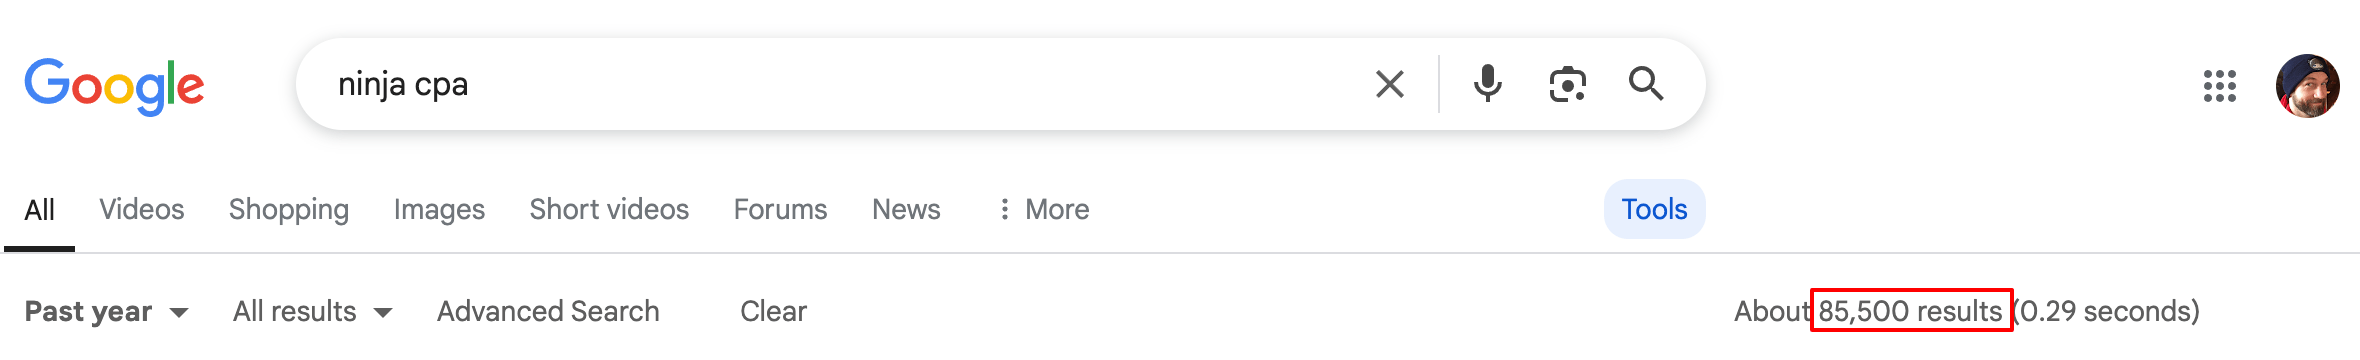
Task: Expand the More search categories menu
Action: 1044,209
